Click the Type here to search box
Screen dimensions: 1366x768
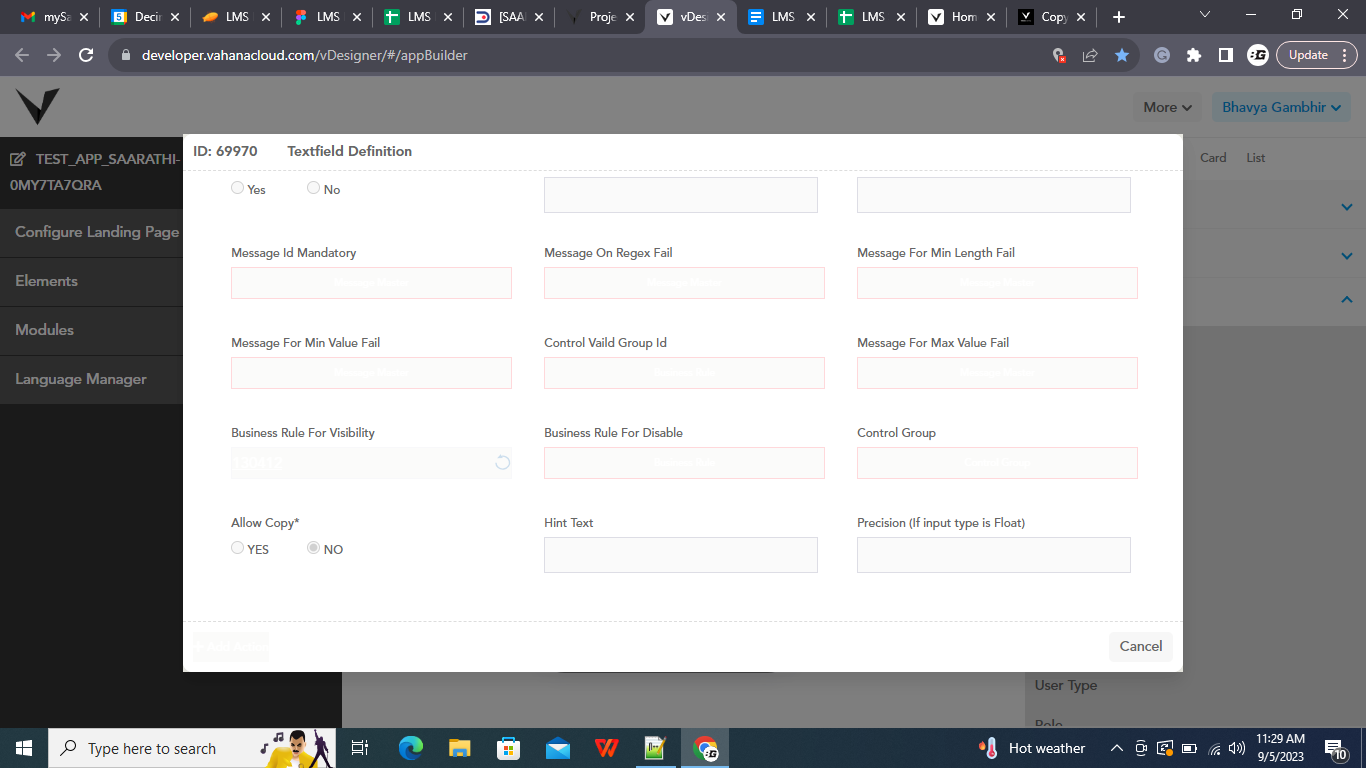coord(190,748)
